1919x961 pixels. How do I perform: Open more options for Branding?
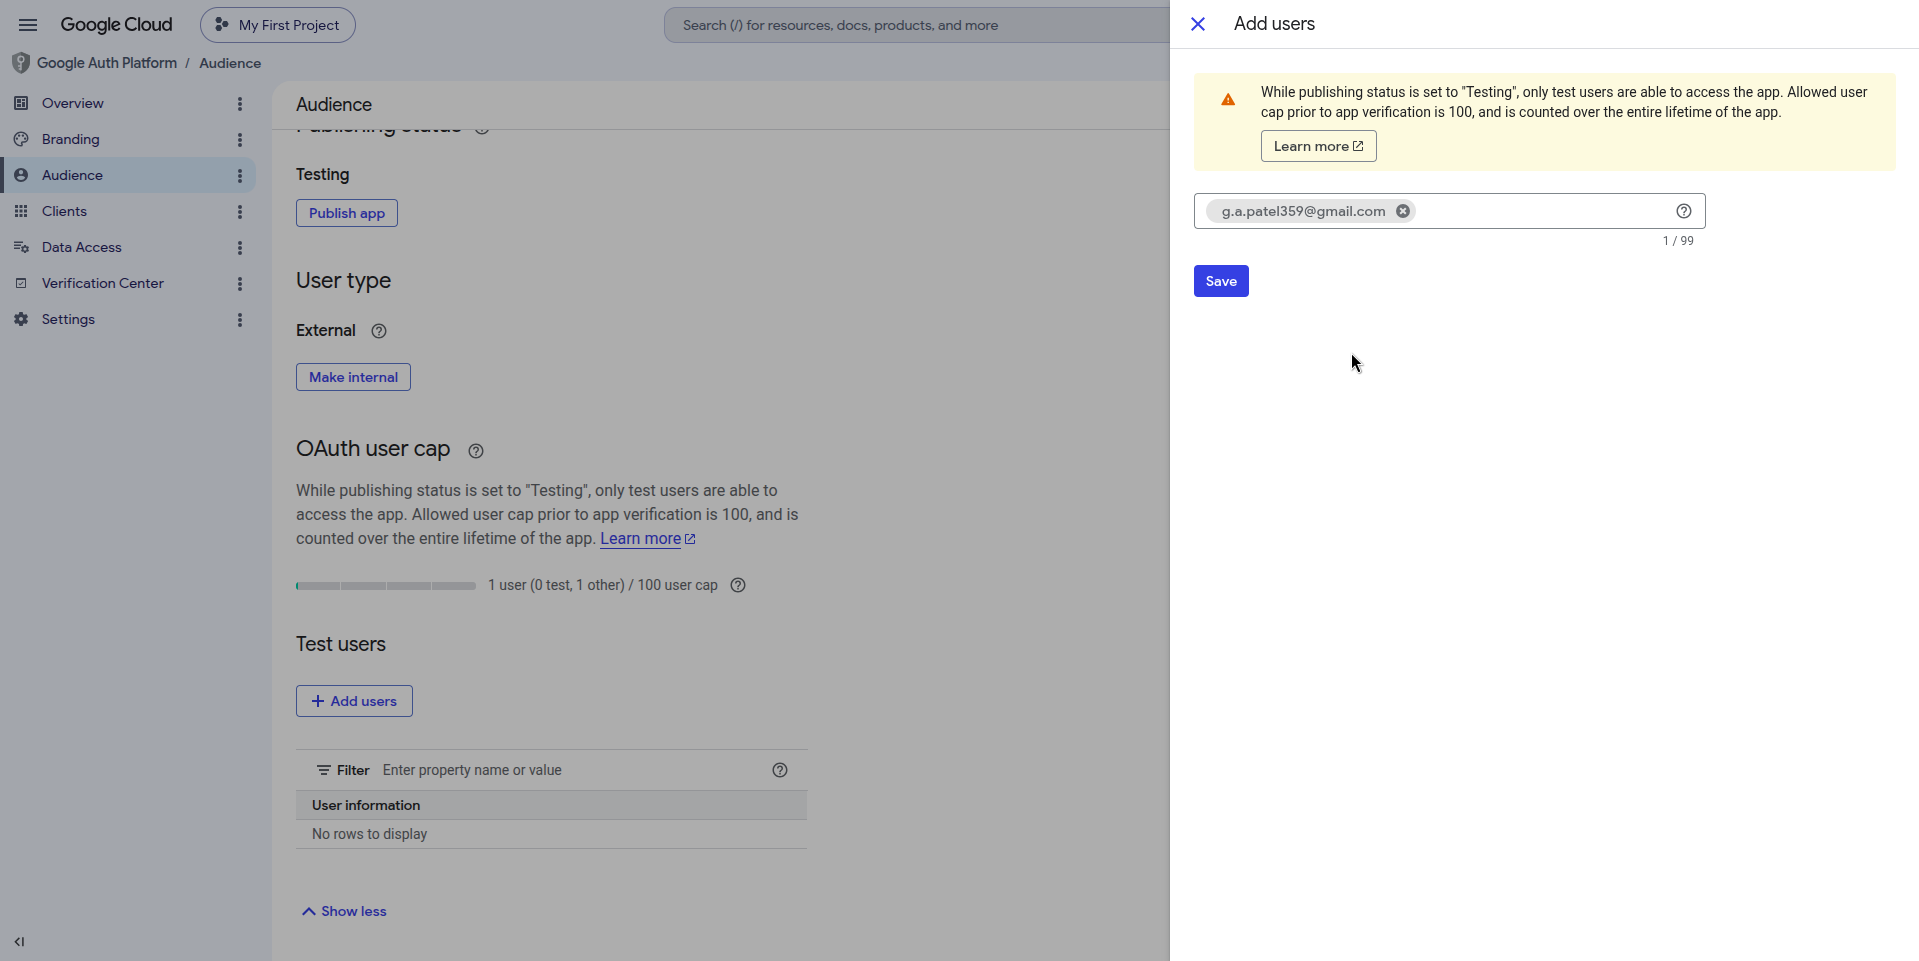pyautogui.click(x=240, y=140)
